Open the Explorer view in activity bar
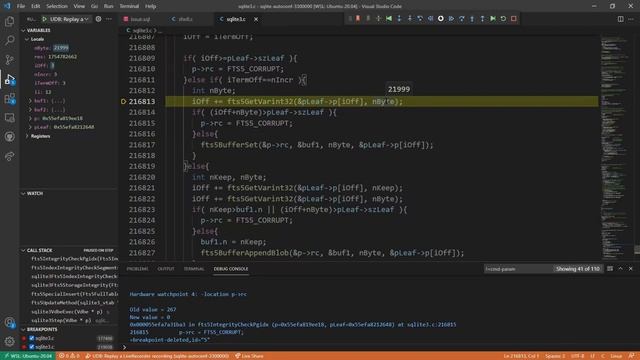 point(9,21)
